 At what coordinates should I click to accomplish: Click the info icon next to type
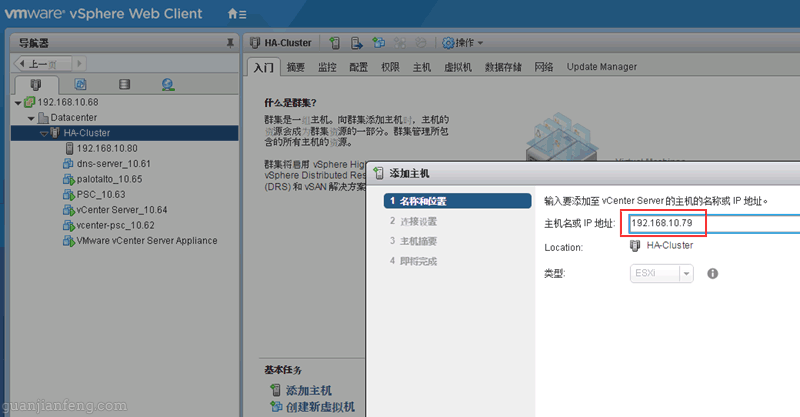point(713,274)
